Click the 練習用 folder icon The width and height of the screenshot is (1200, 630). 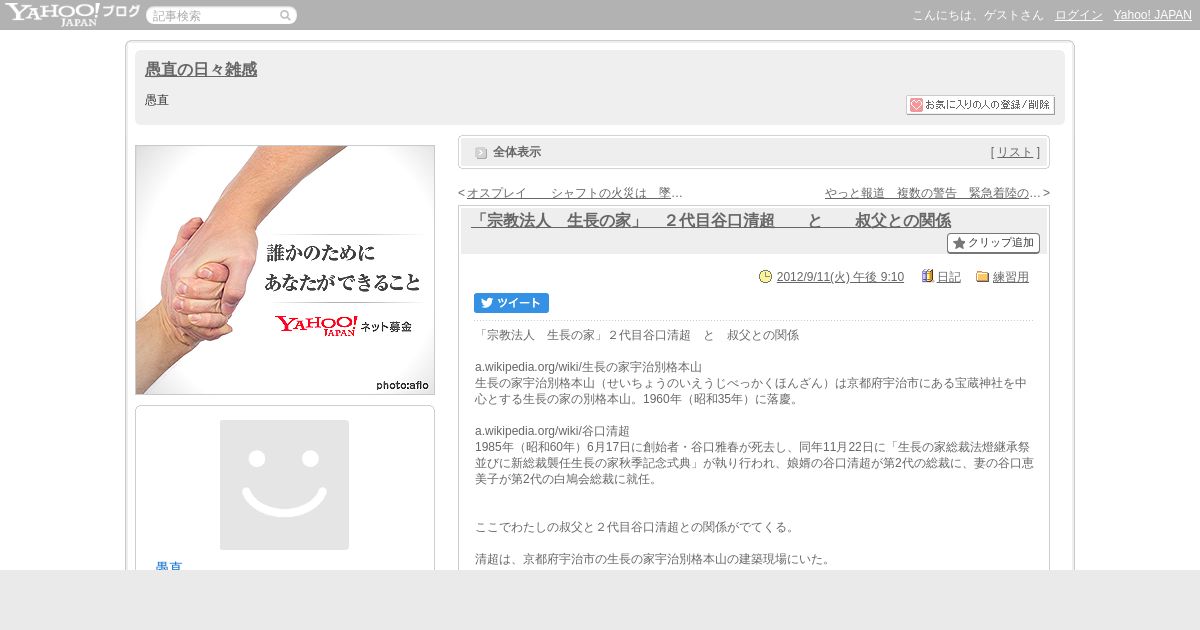click(x=983, y=277)
